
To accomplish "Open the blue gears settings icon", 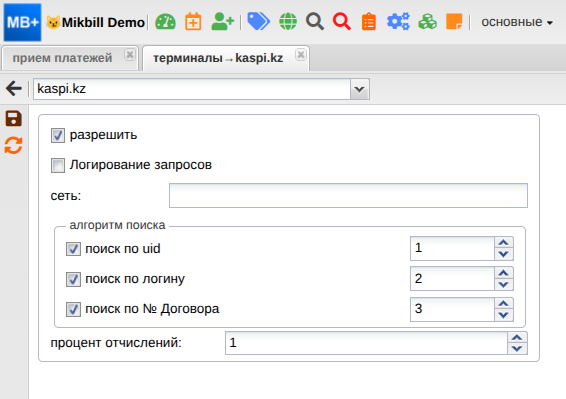I will point(398,22).
